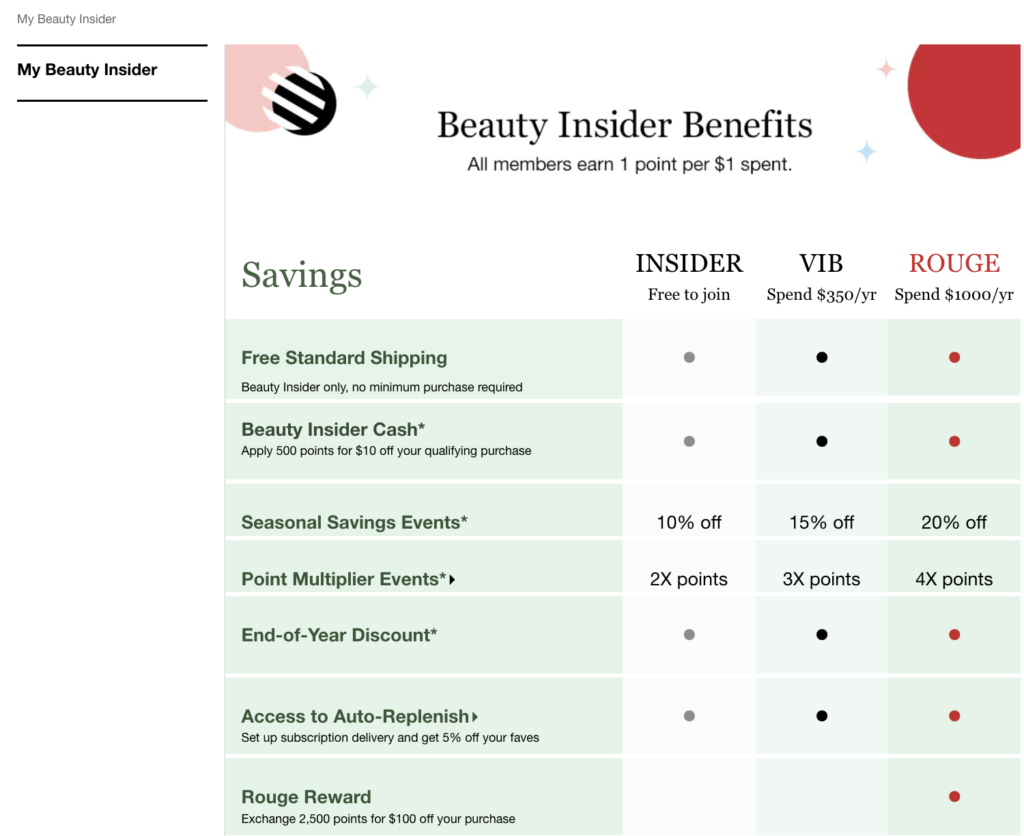Expand the Point Multiplier Events details

[x=453, y=579]
